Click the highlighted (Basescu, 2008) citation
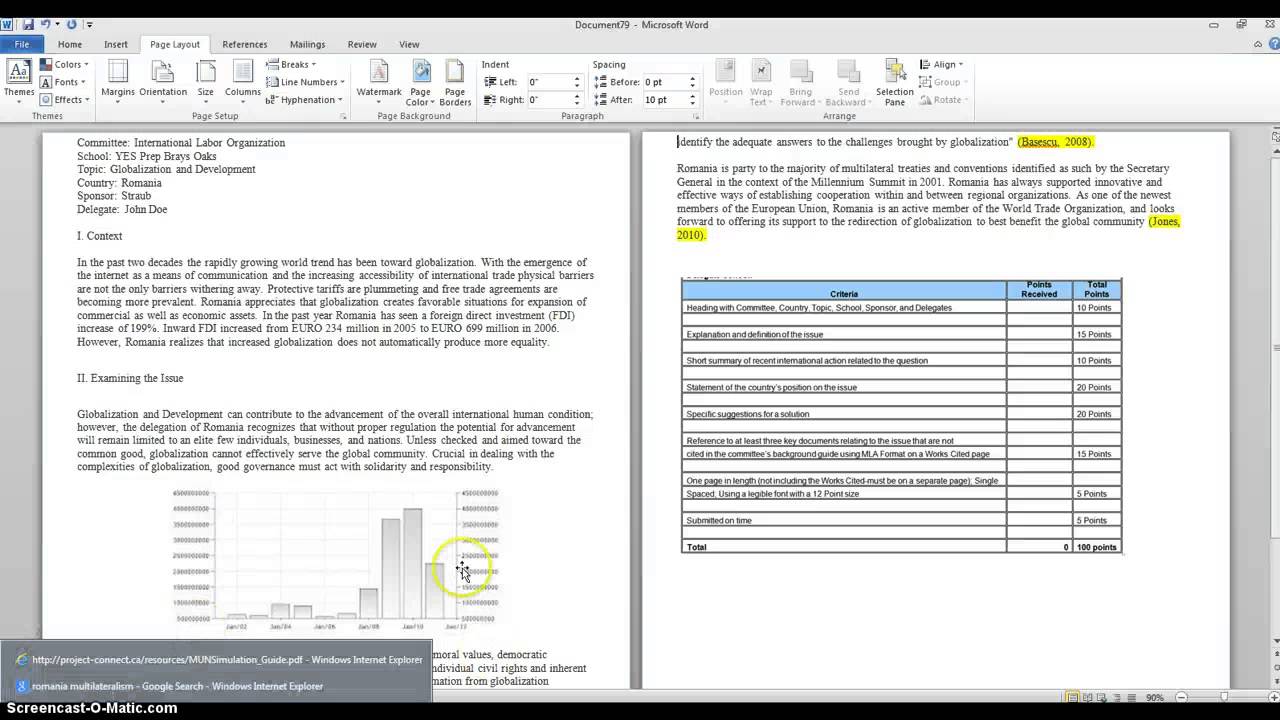 (x=1056, y=142)
